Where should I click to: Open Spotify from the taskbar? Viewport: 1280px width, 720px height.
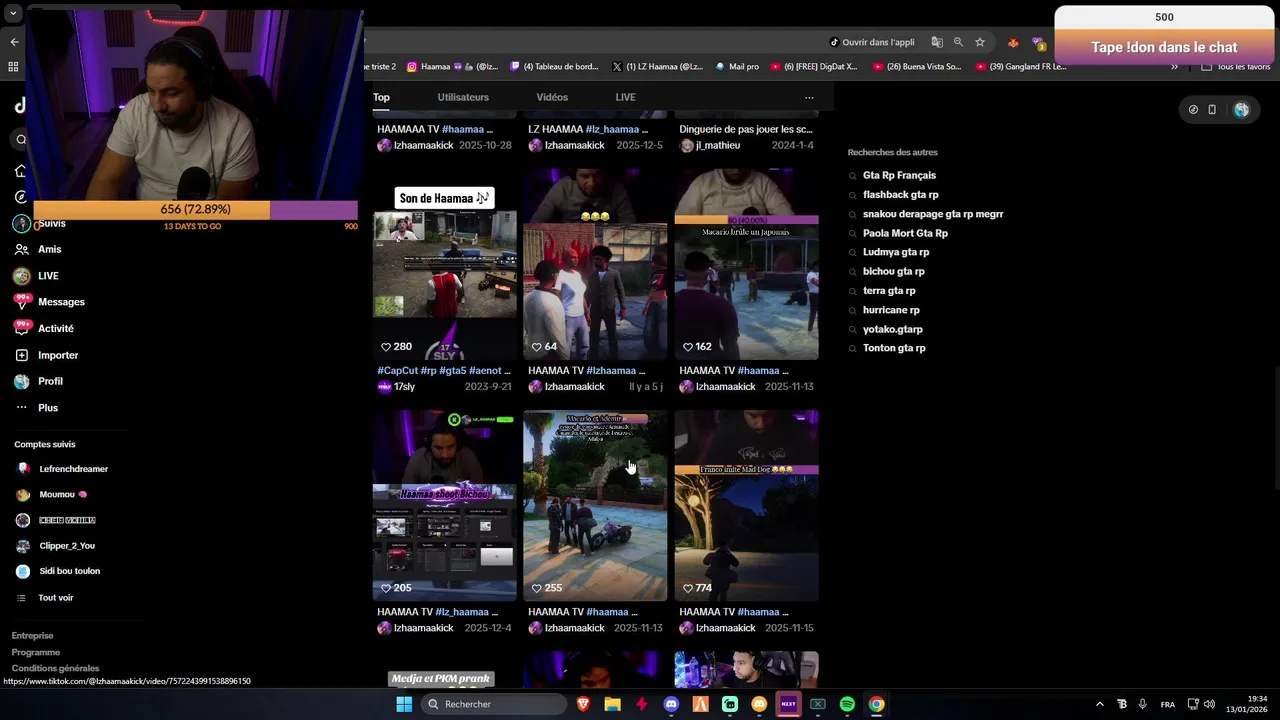tap(847, 704)
